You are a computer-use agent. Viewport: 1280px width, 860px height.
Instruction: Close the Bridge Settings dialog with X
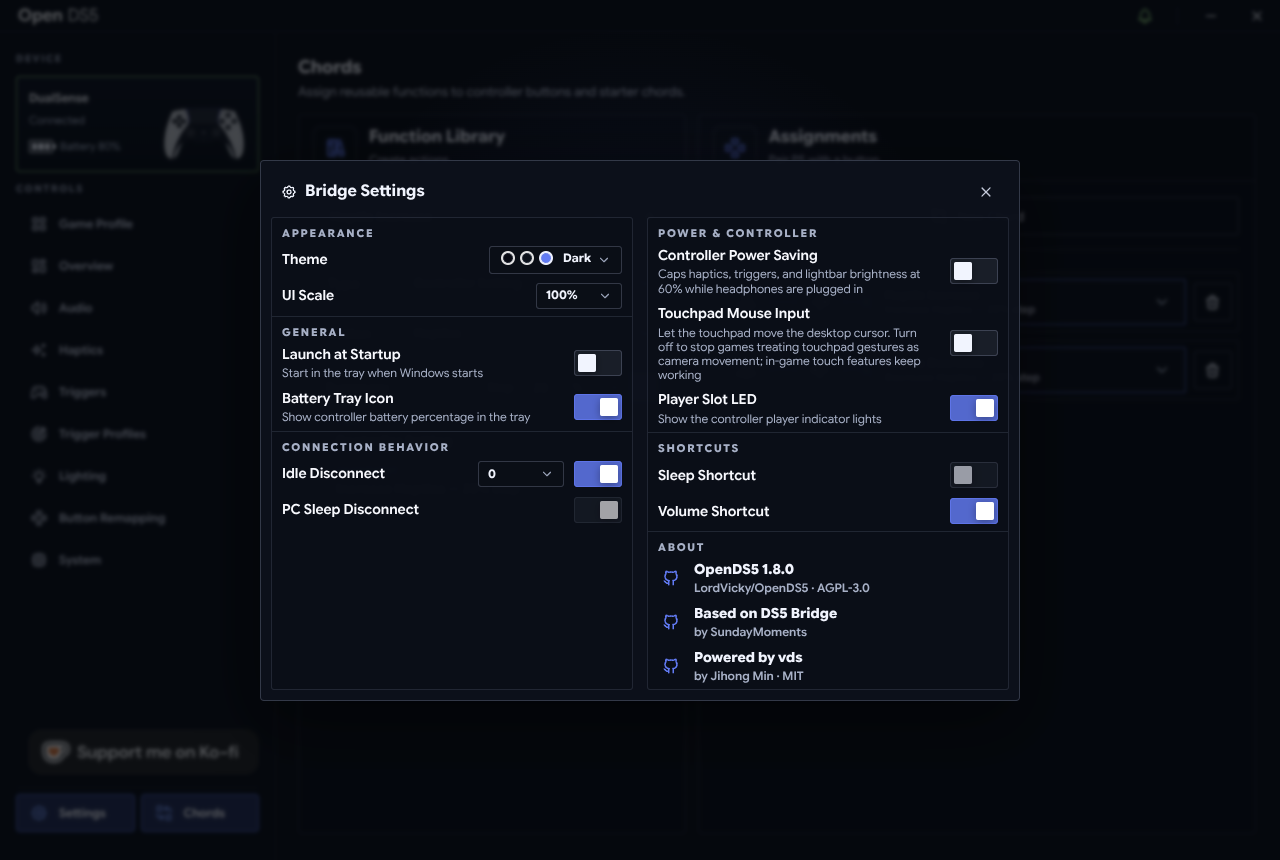coord(986,192)
